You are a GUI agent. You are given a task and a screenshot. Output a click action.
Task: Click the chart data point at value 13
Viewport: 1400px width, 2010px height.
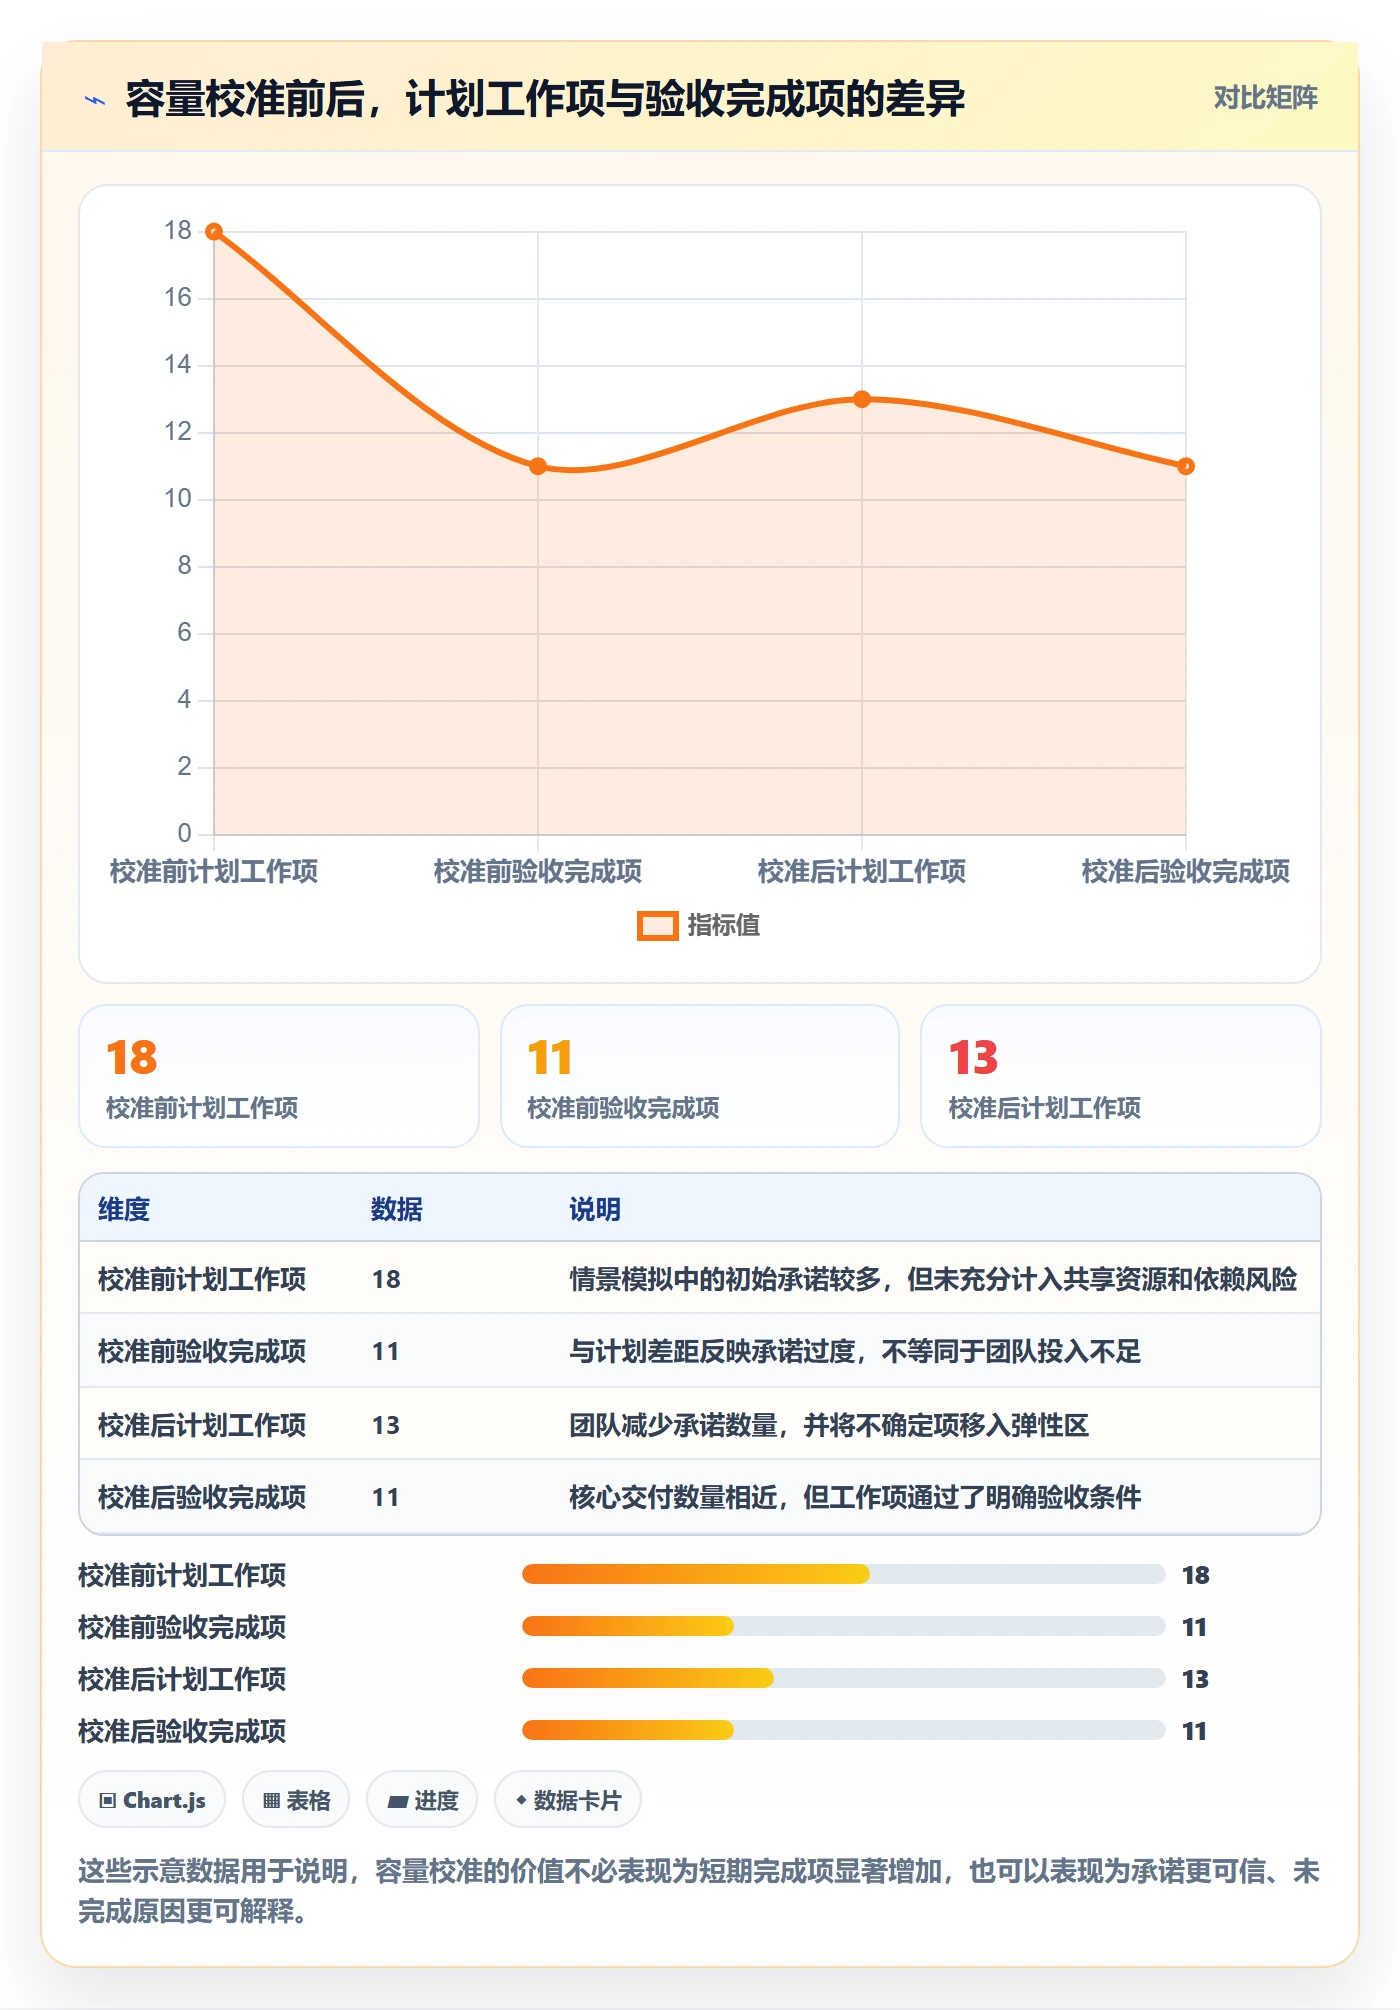pyautogui.click(x=862, y=399)
